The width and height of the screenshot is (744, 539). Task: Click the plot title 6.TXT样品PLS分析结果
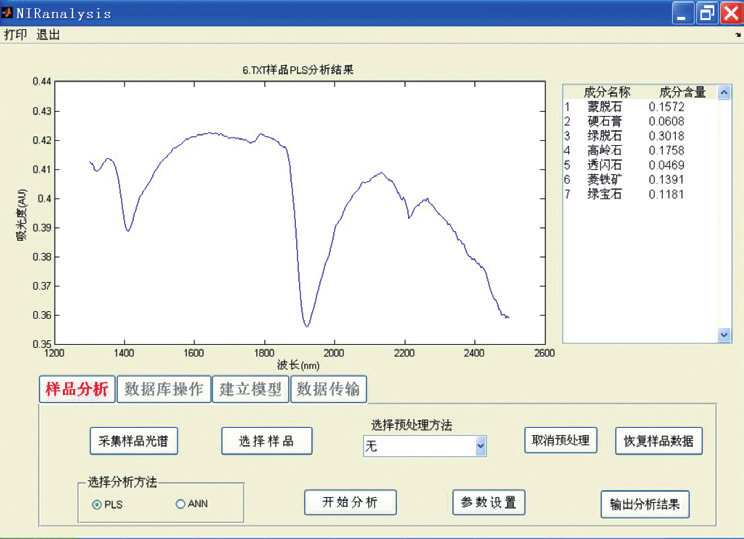coord(298,70)
